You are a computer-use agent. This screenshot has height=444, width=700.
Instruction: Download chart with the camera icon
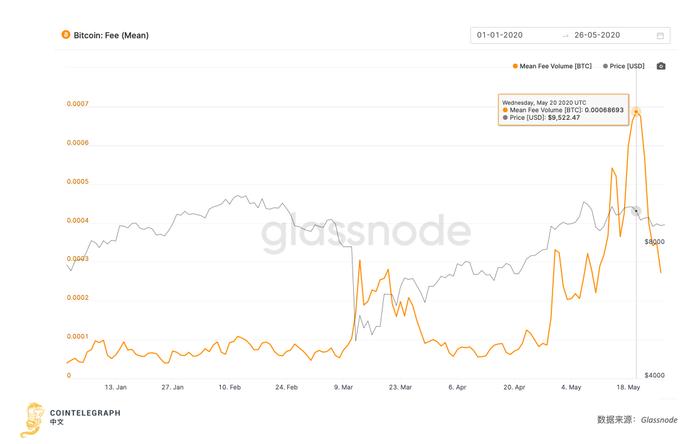pos(661,66)
